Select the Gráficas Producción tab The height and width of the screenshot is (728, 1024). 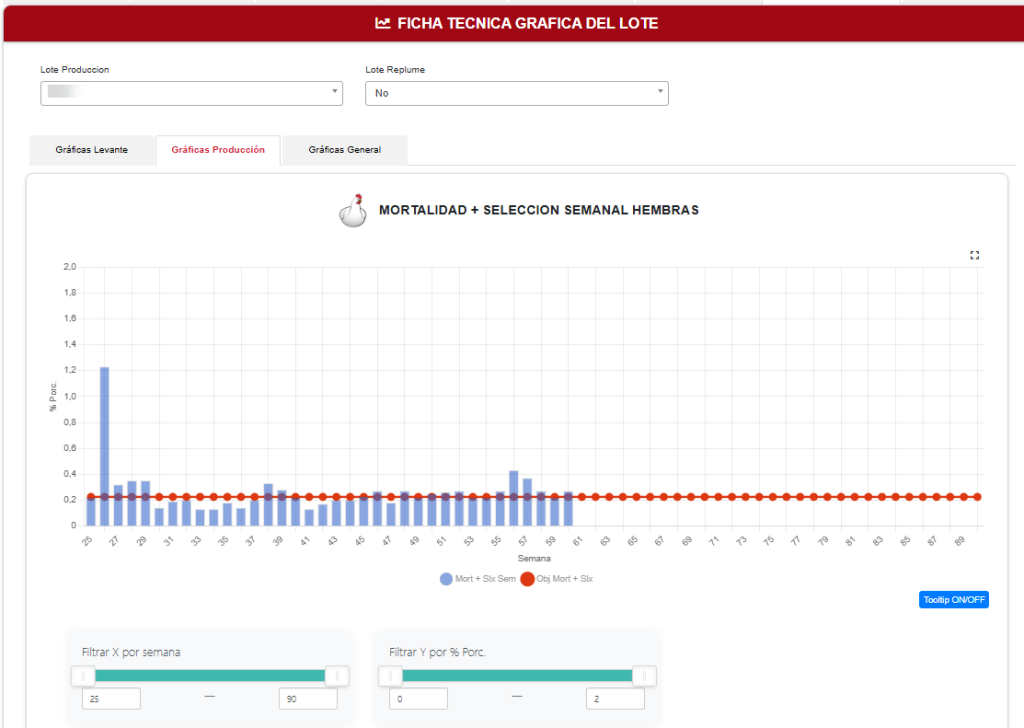coord(218,150)
